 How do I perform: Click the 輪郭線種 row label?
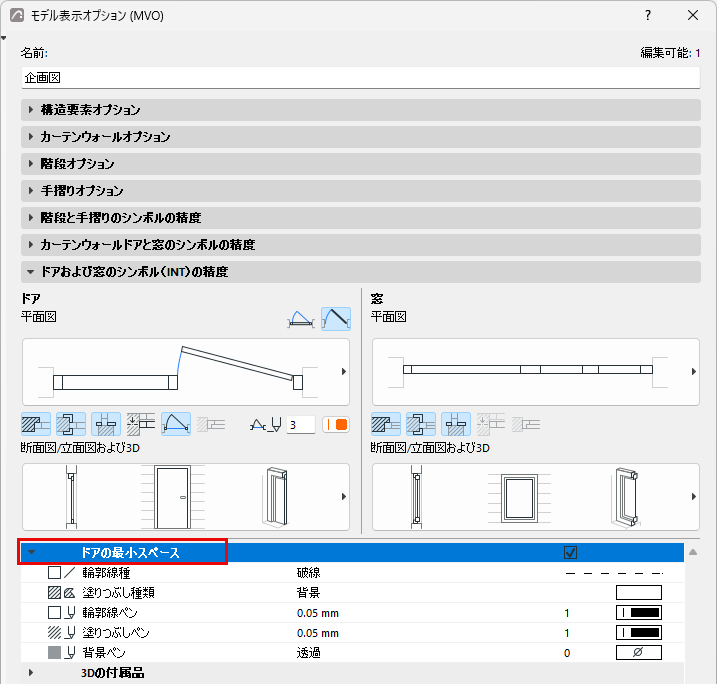(107, 572)
